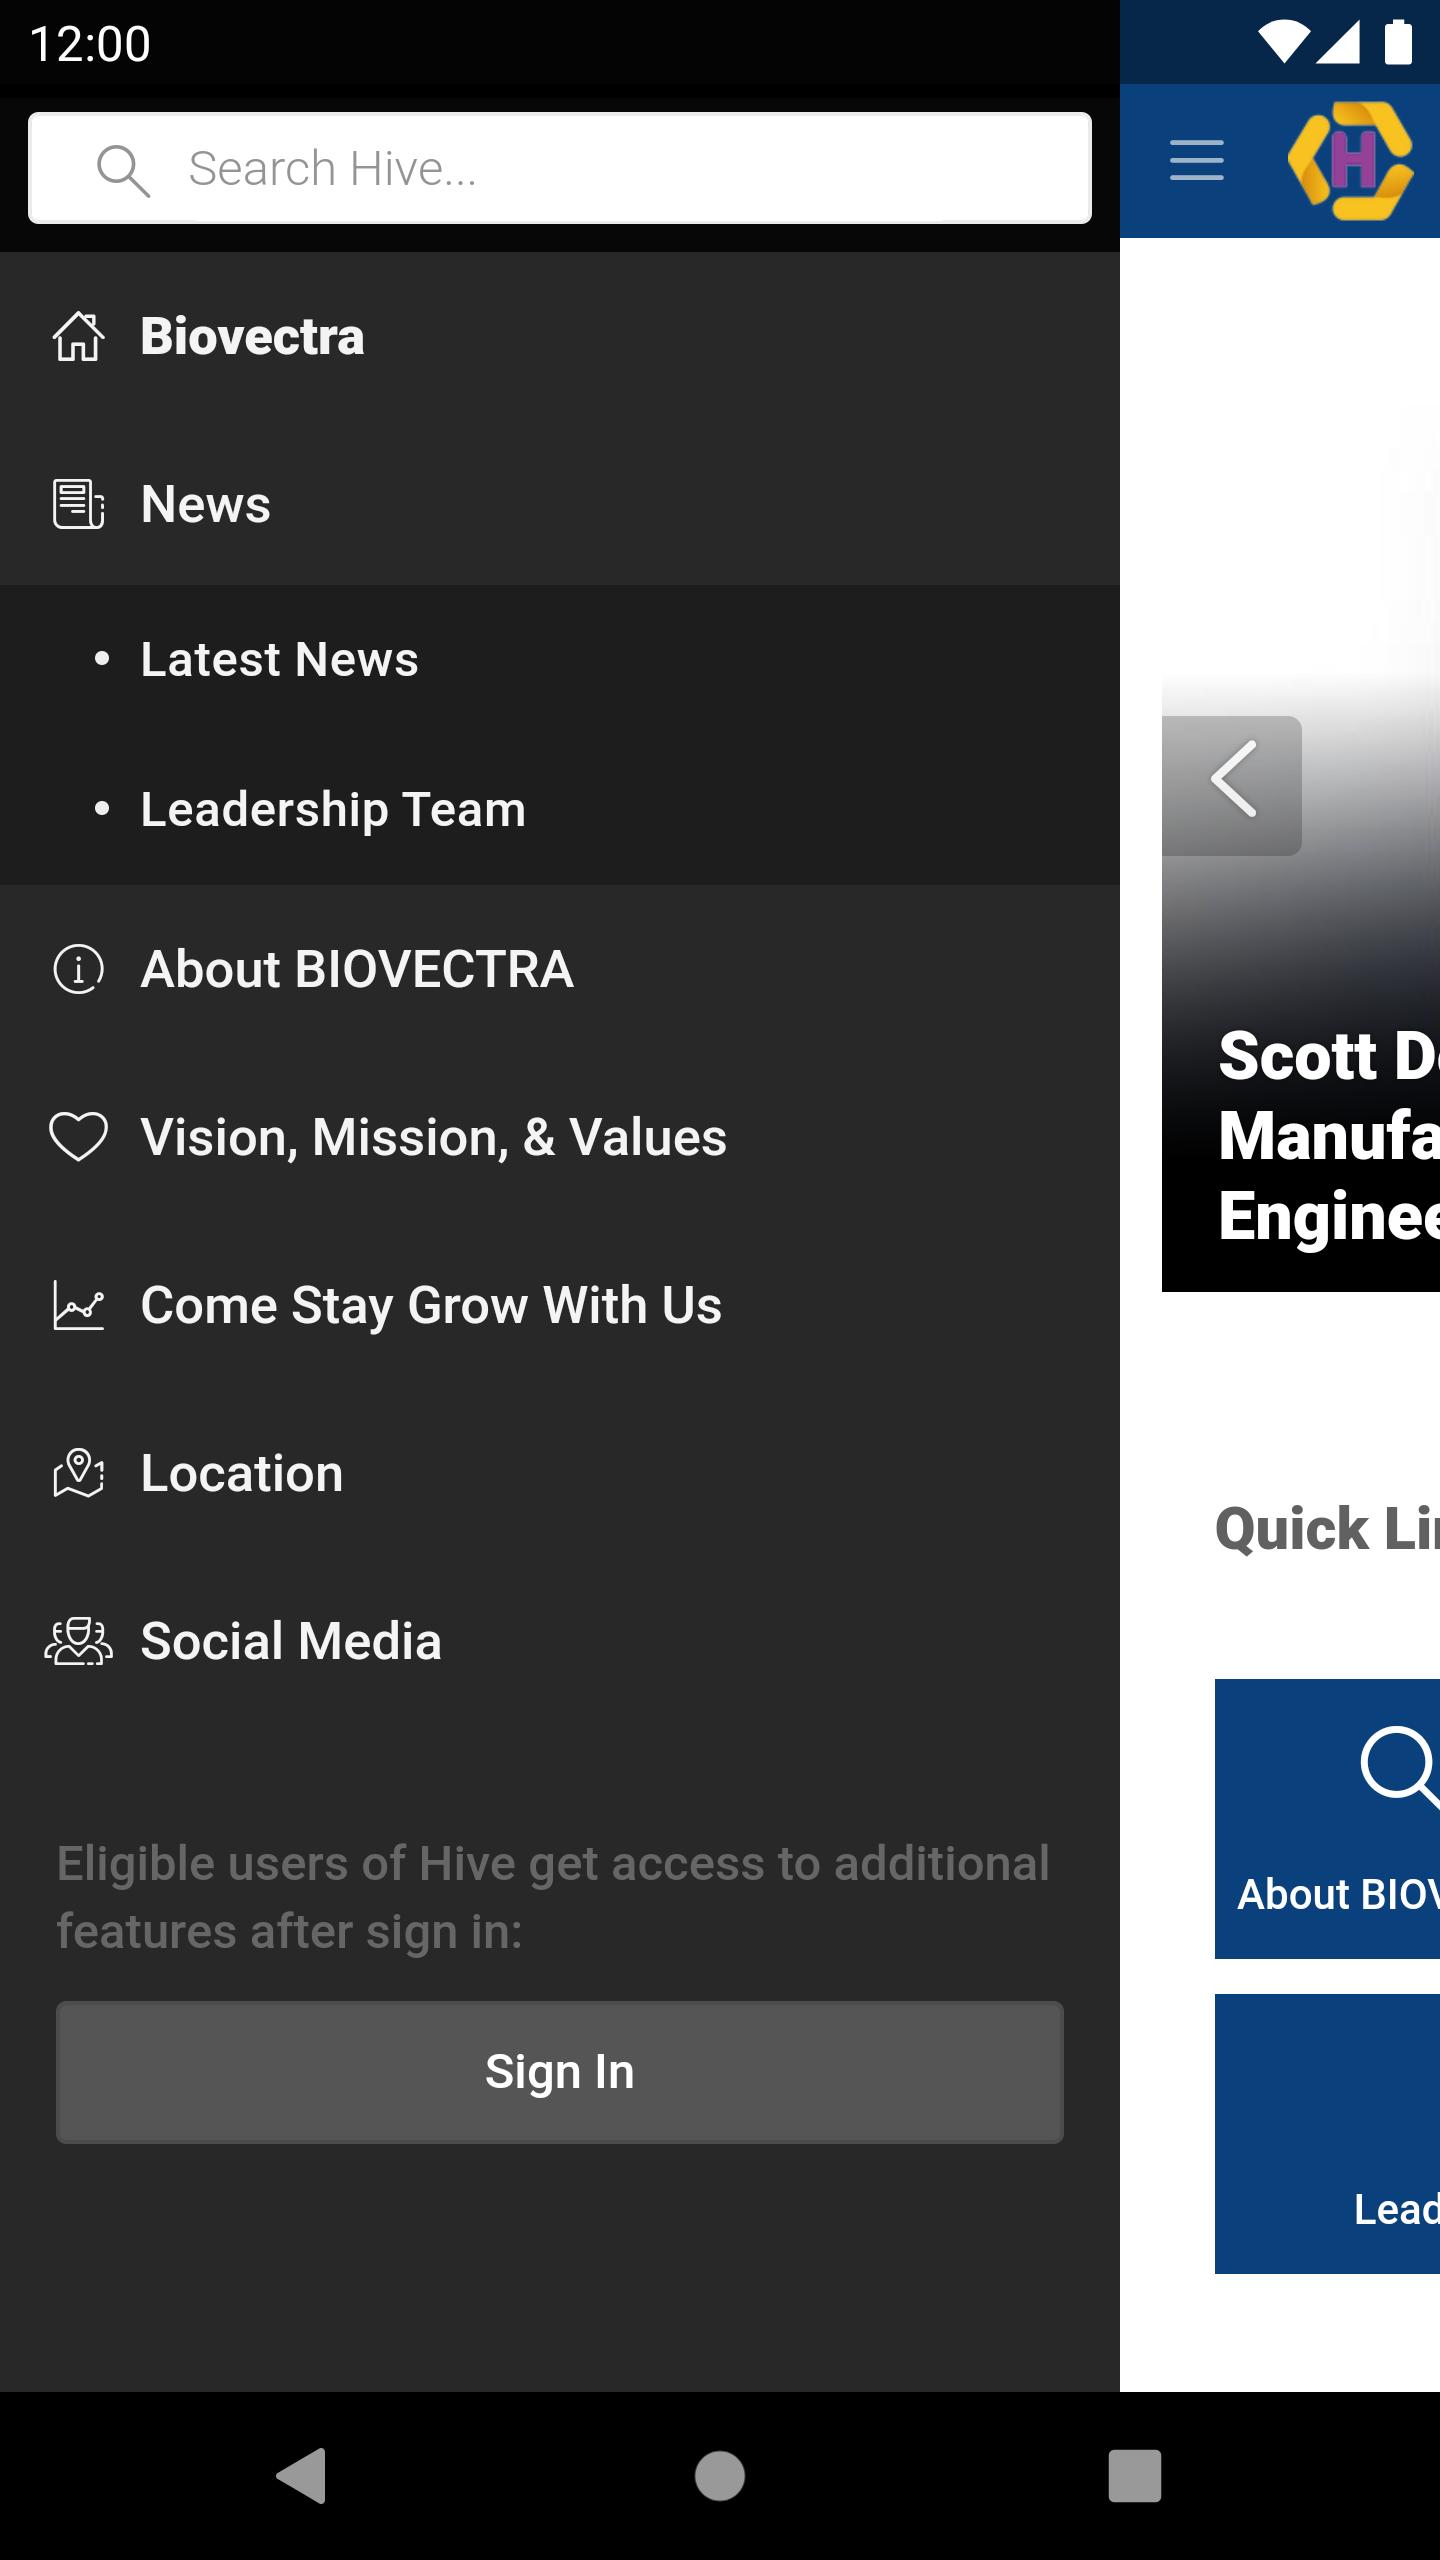Click the map pin icon beside Location
The image size is (1440, 2560).
[78, 1473]
